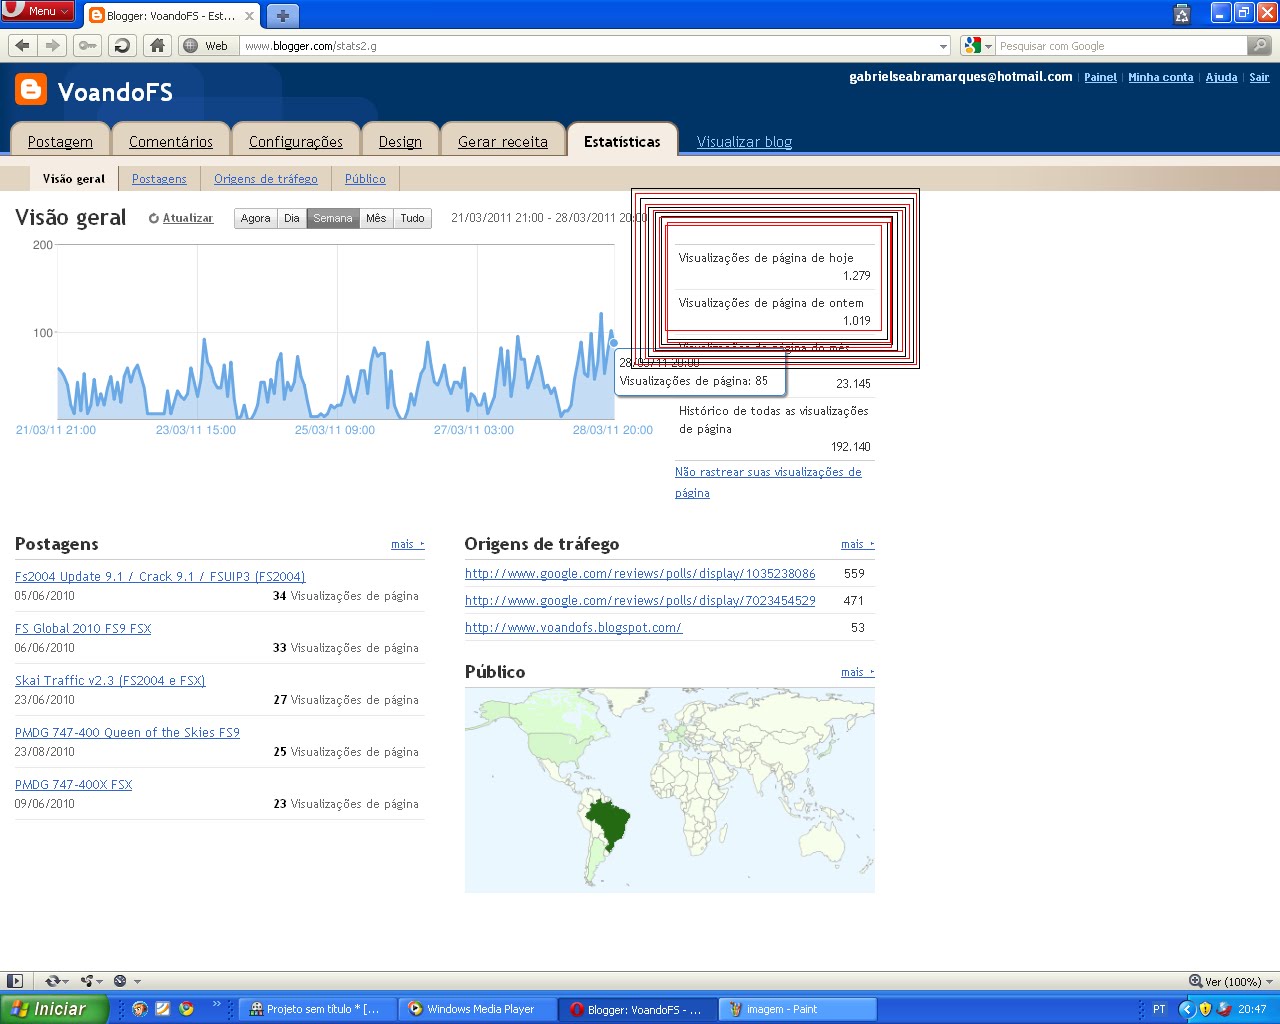Reload the page with the refresh icon

pos(122,45)
